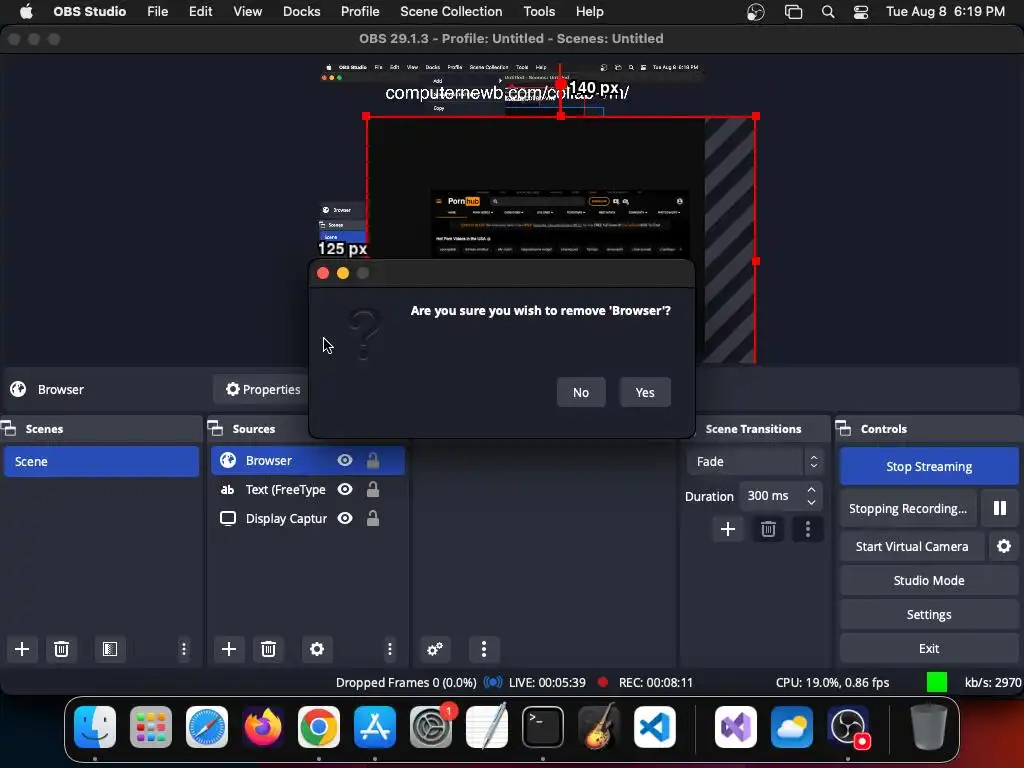Select the Display Capture source row
This screenshot has height=768, width=1024.
308,518
